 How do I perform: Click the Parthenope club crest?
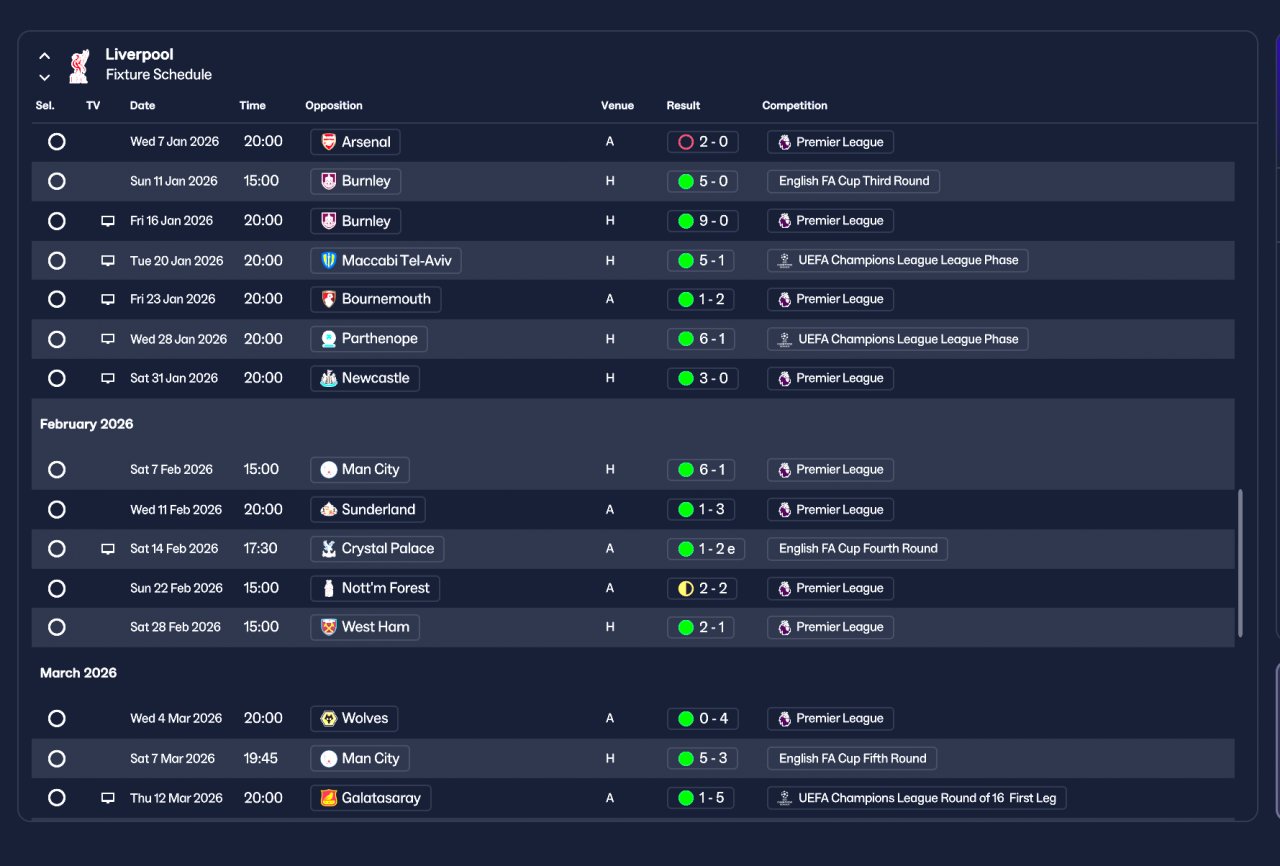(328, 339)
